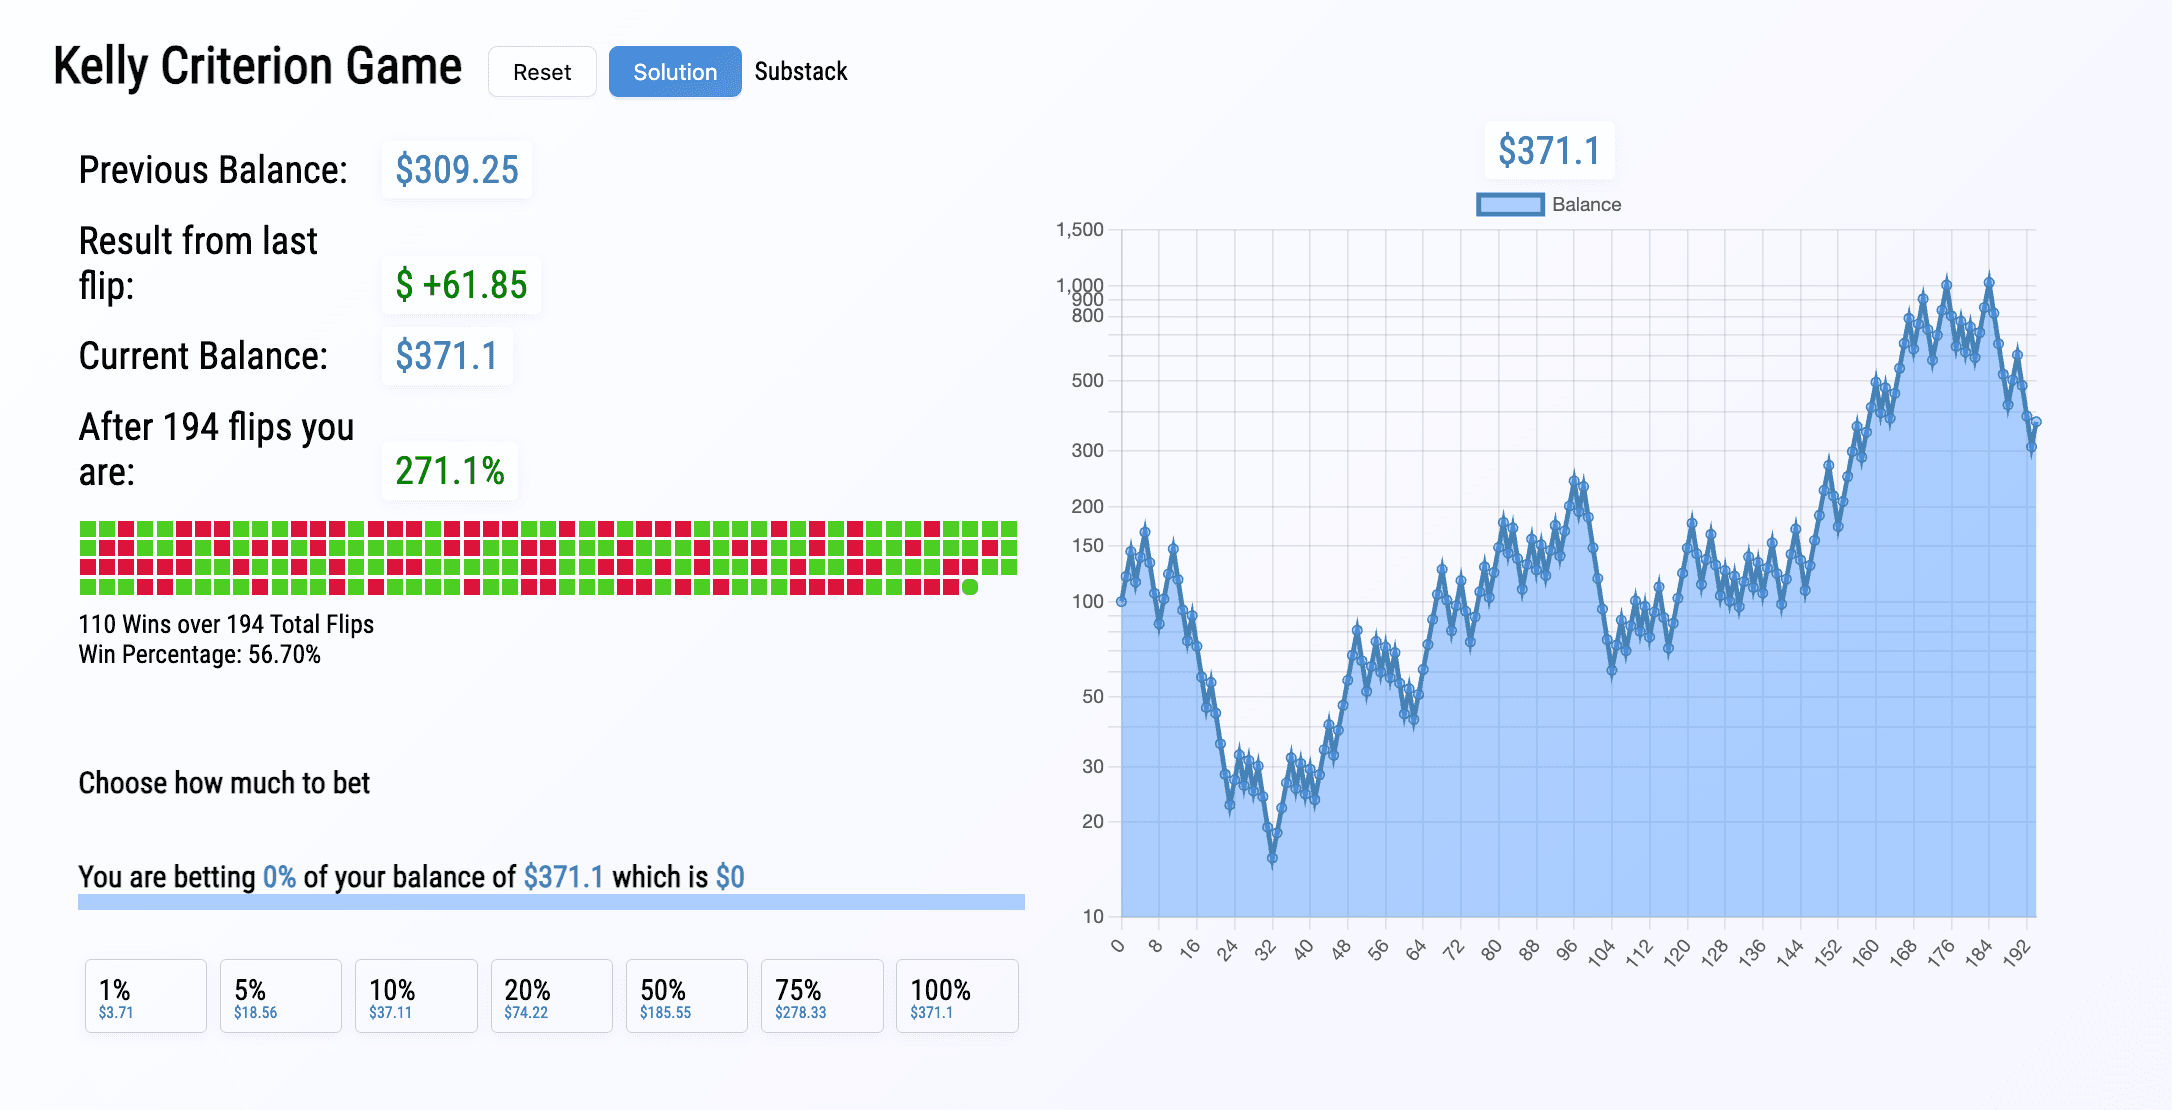Viewport: 2172px width, 1110px height.
Task: Select the Current Balance value $371.1
Action: 447,355
